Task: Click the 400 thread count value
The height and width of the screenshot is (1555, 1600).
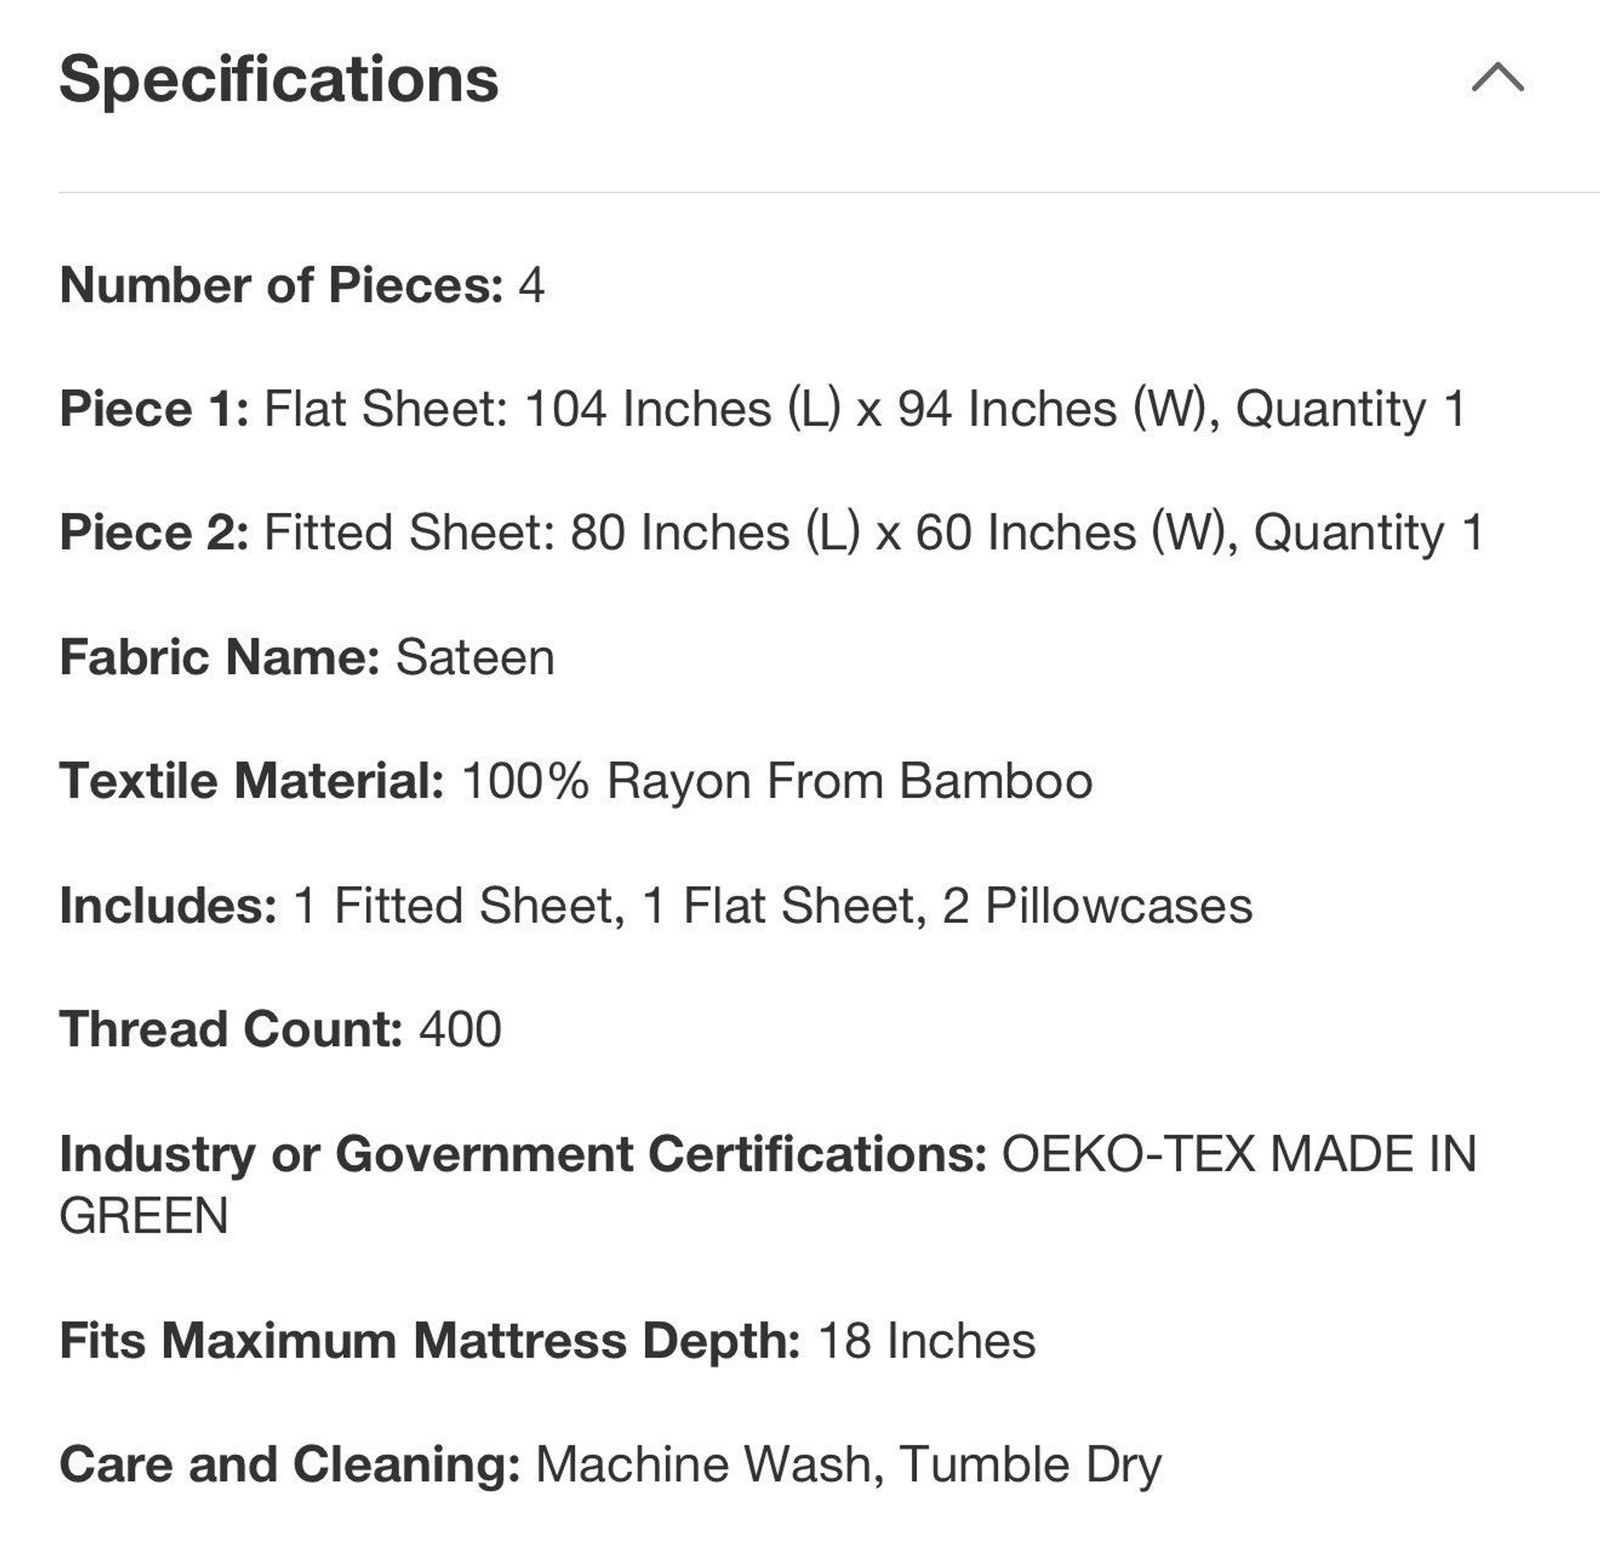Action: point(460,1029)
